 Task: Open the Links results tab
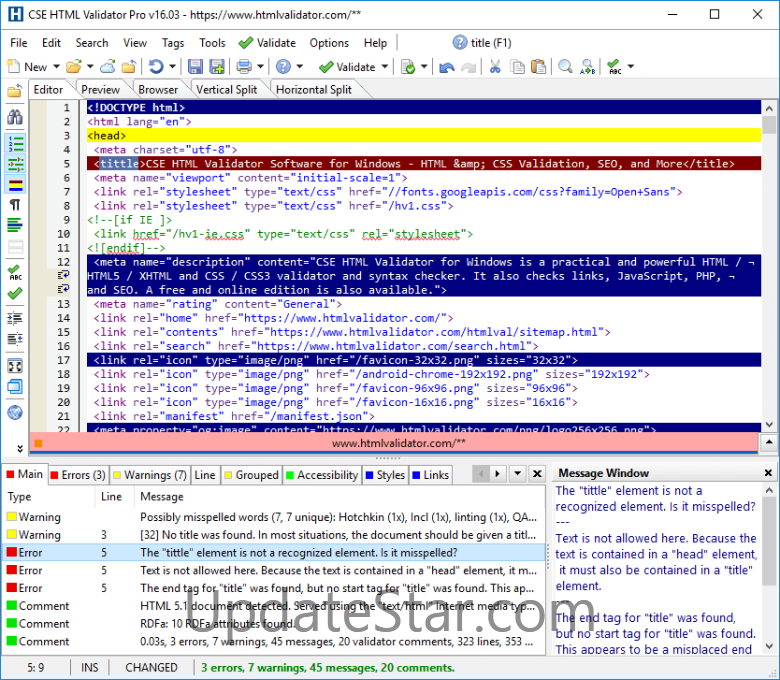click(x=430, y=475)
